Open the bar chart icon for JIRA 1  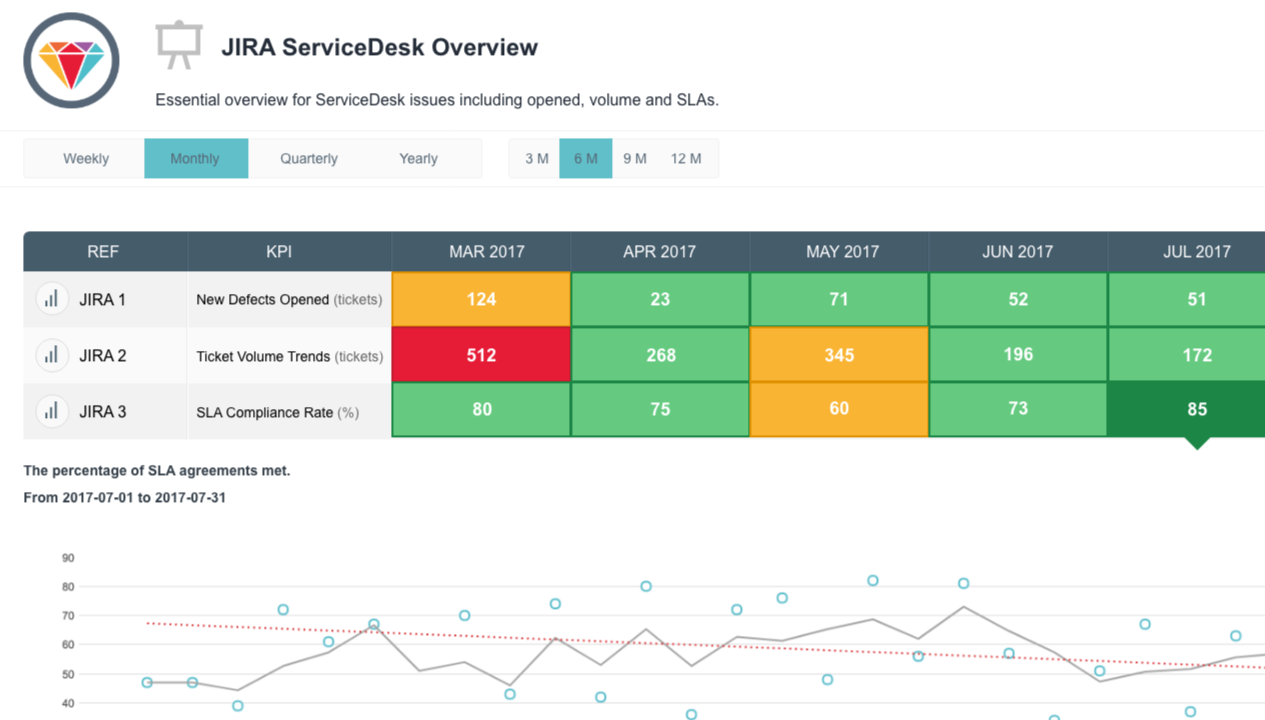tap(51, 298)
